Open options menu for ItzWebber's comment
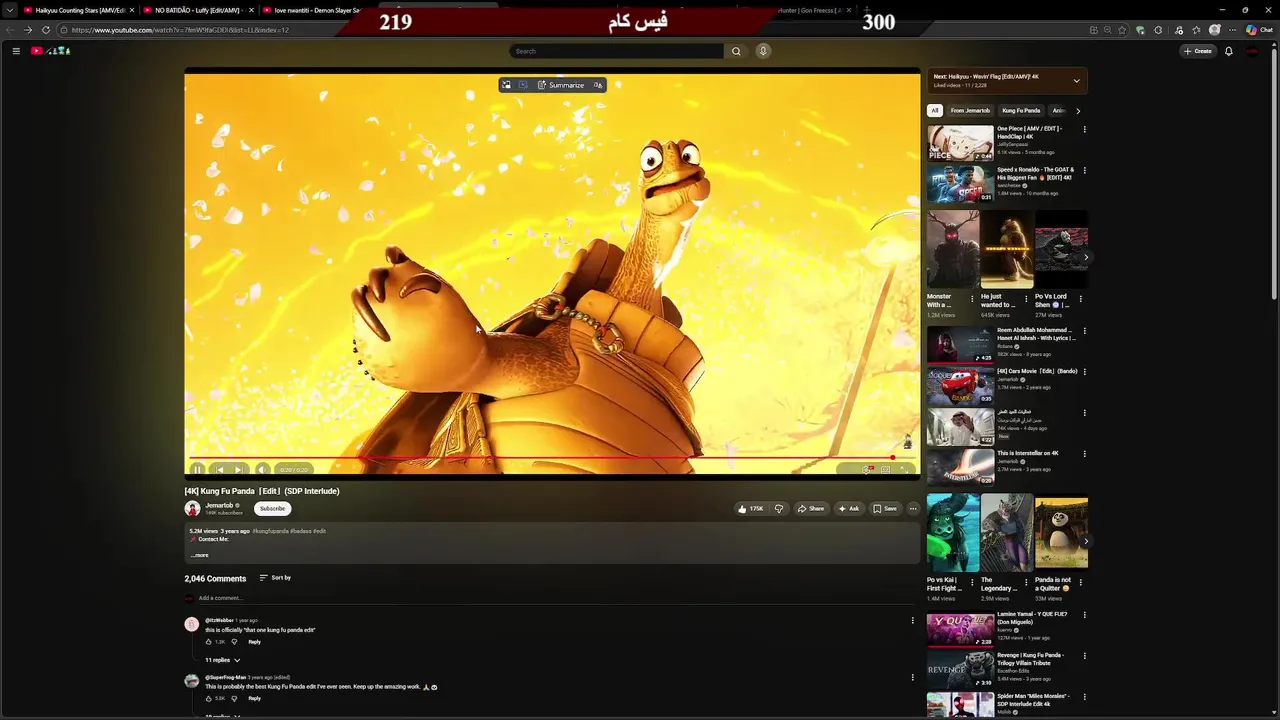The height and width of the screenshot is (720, 1280). [x=912, y=621]
